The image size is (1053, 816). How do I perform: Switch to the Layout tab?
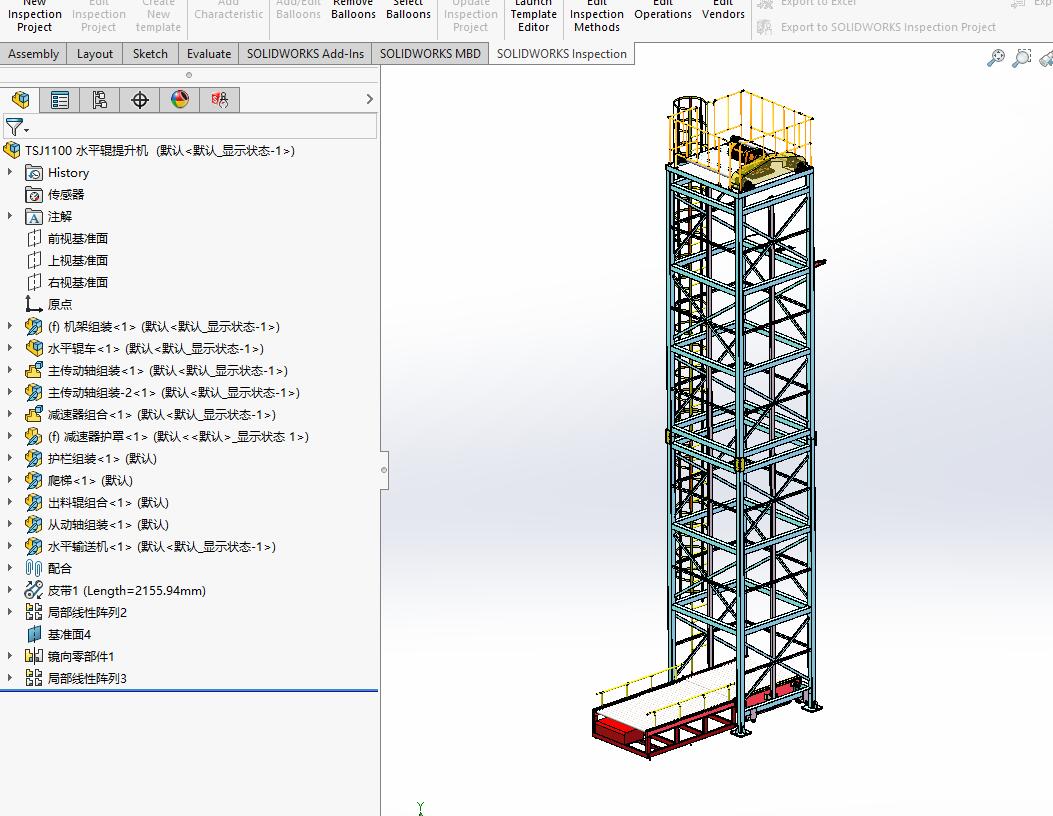click(x=95, y=54)
